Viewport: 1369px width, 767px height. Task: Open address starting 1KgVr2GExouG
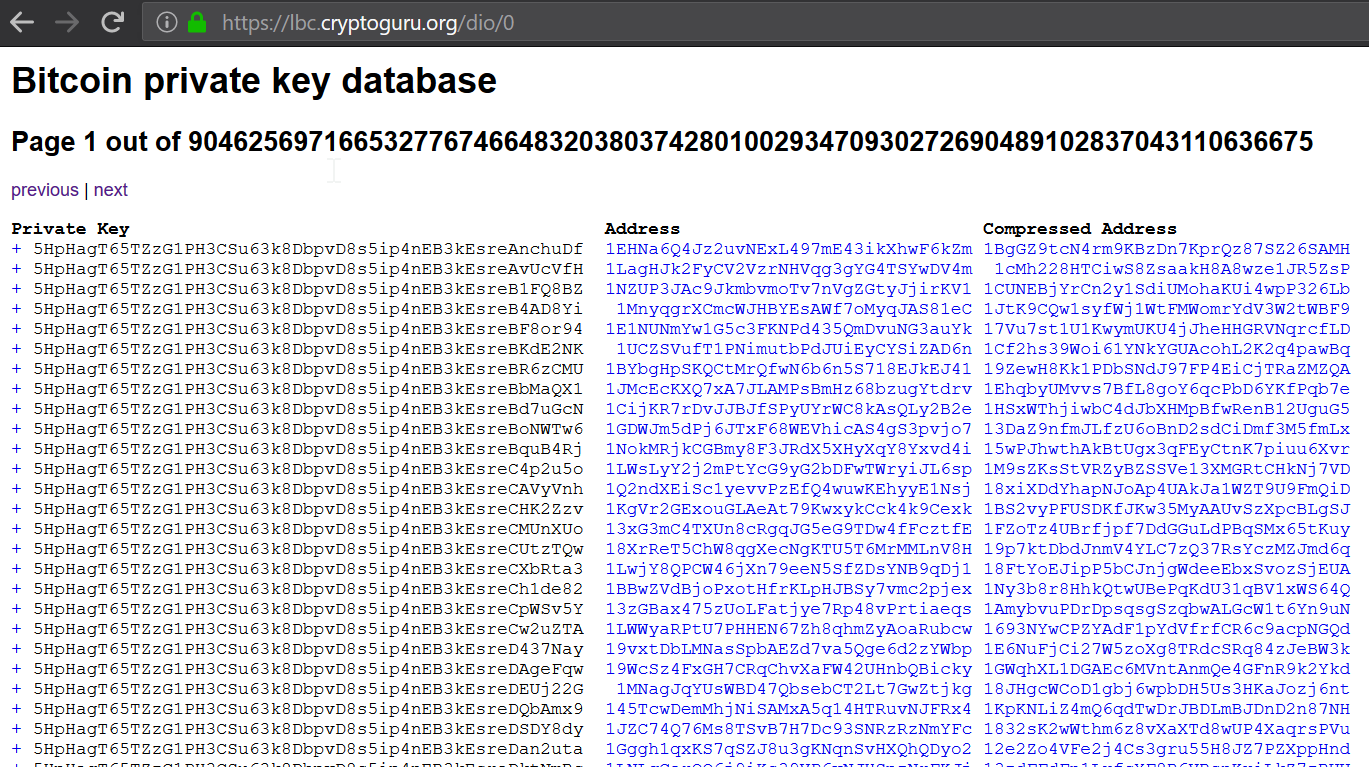coord(788,509)
